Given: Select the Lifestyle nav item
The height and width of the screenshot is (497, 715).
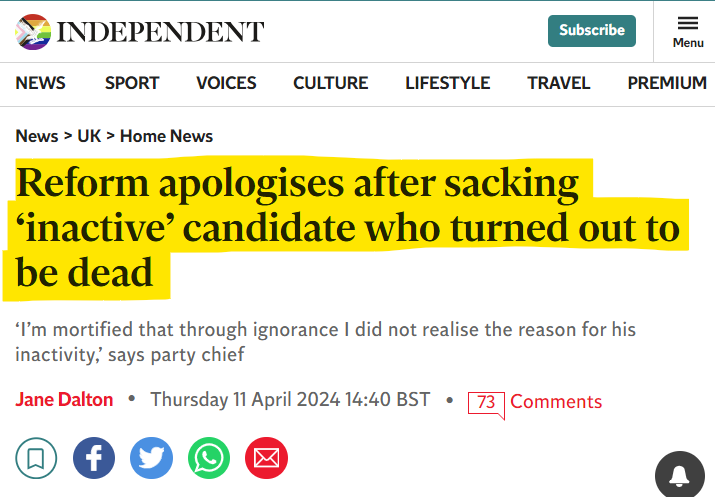Looking at the screenshot, I should pos(447,83).
